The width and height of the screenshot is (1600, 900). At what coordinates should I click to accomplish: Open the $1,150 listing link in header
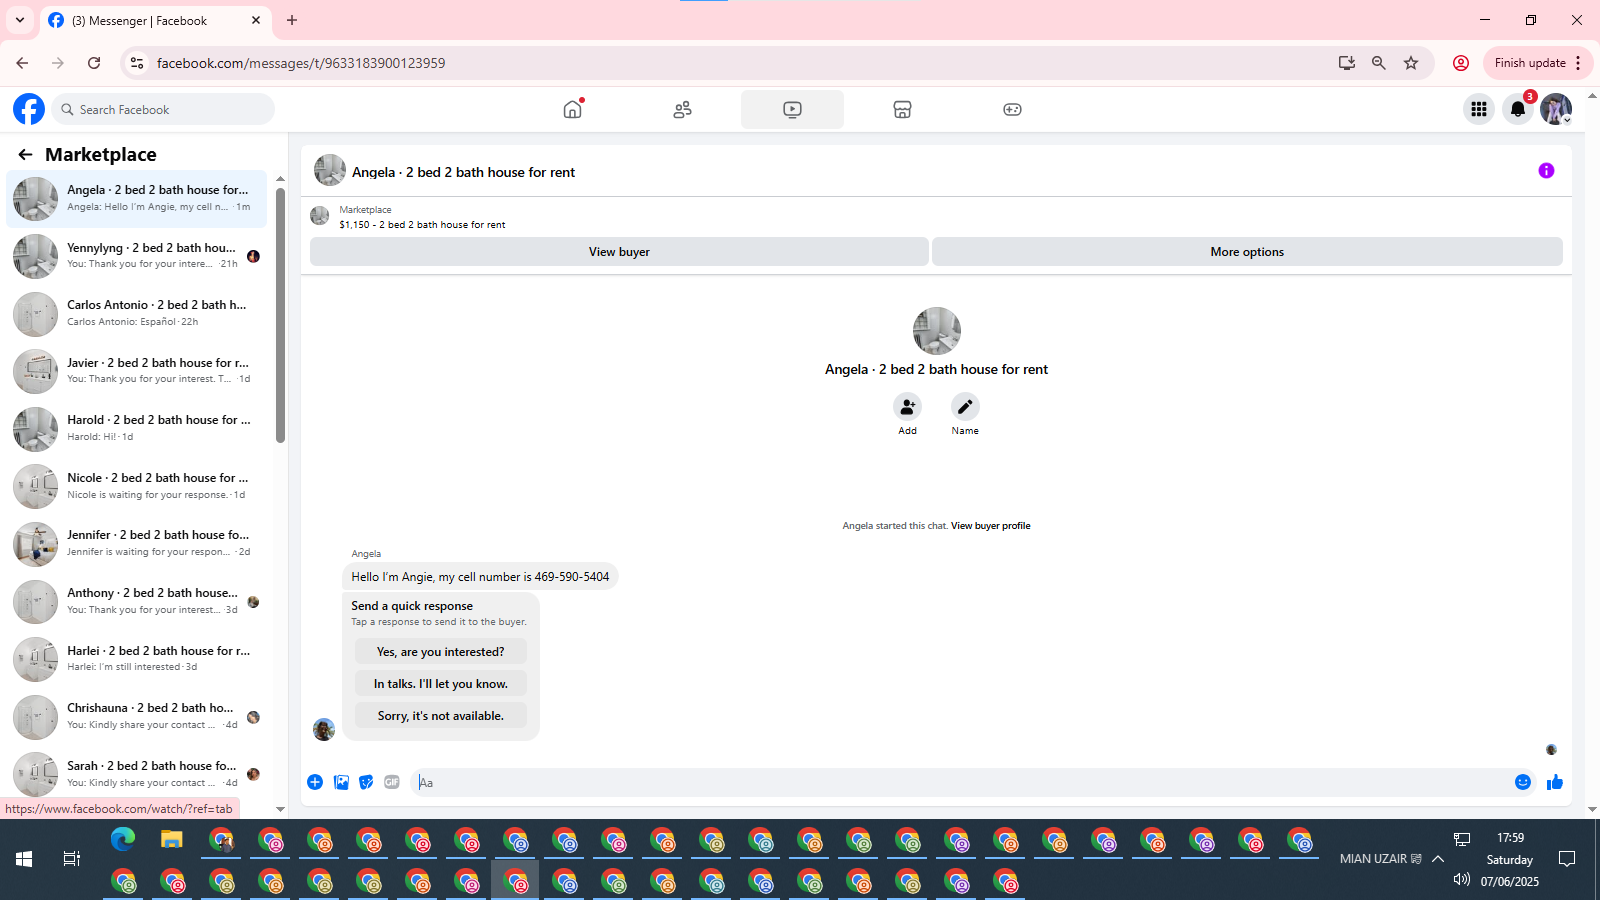pyautogui.click(x=422, y=225)
